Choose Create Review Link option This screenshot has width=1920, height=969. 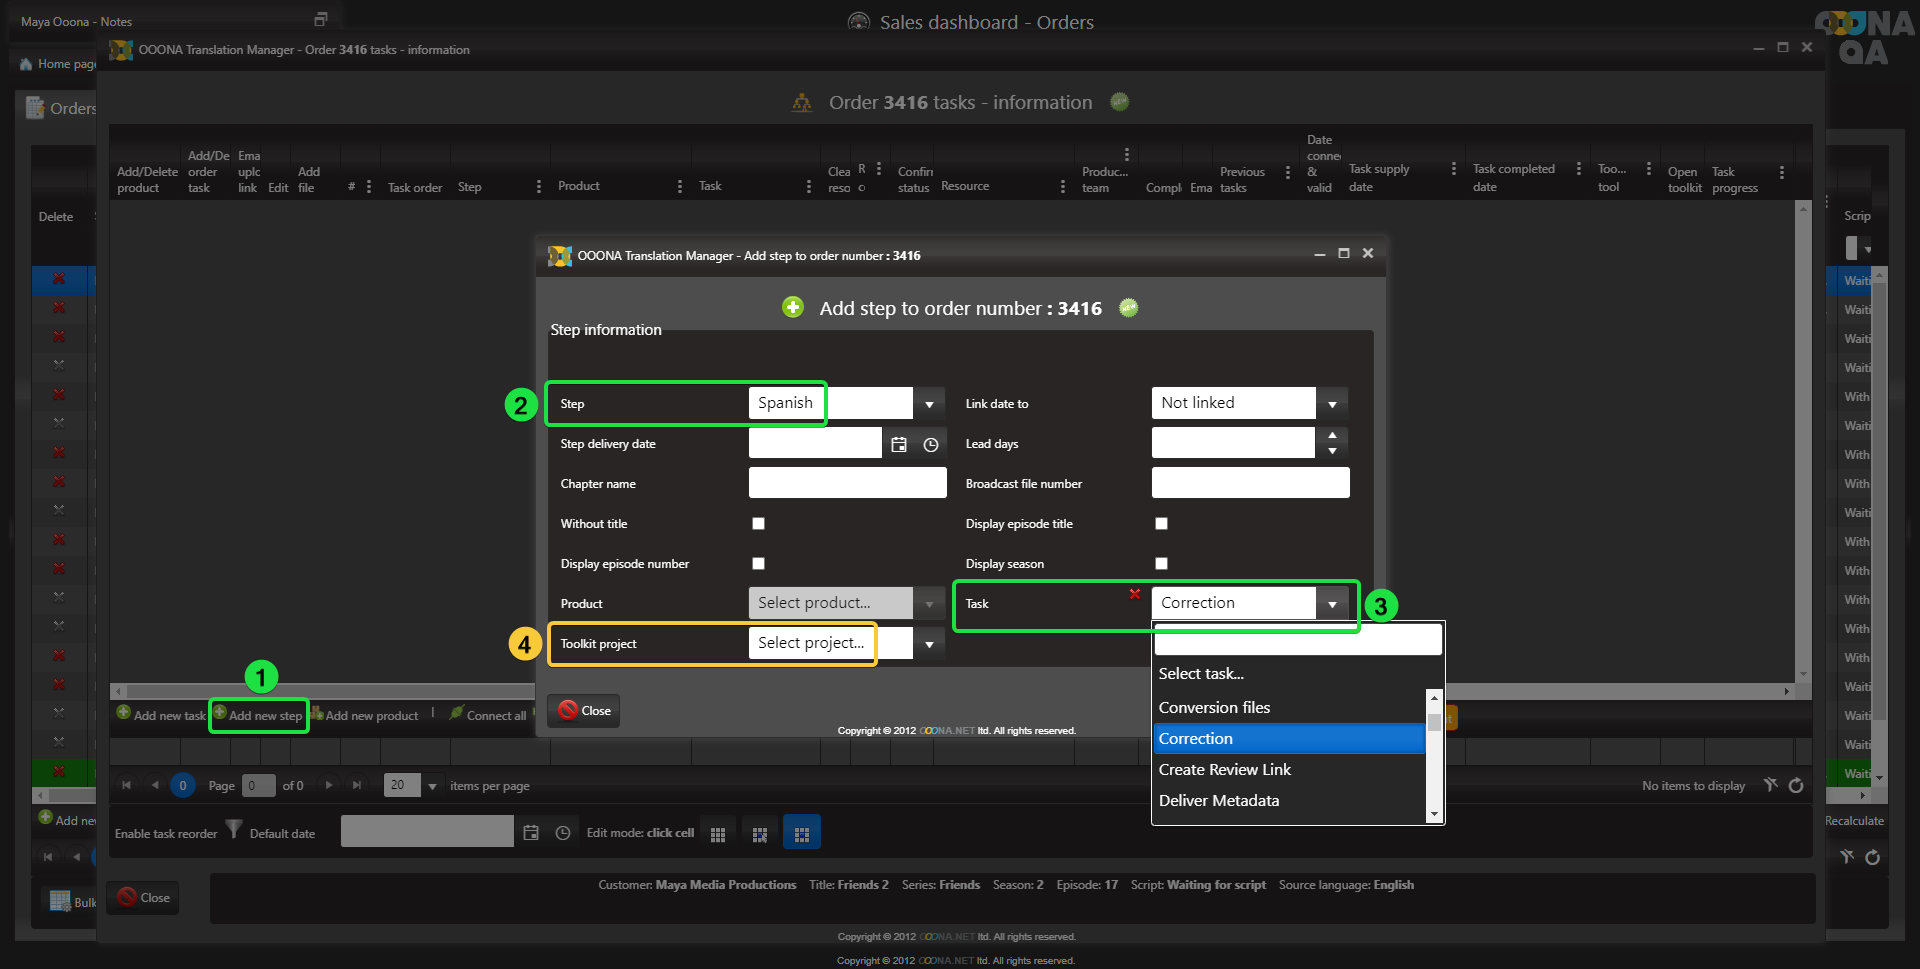click(1224, 769)
